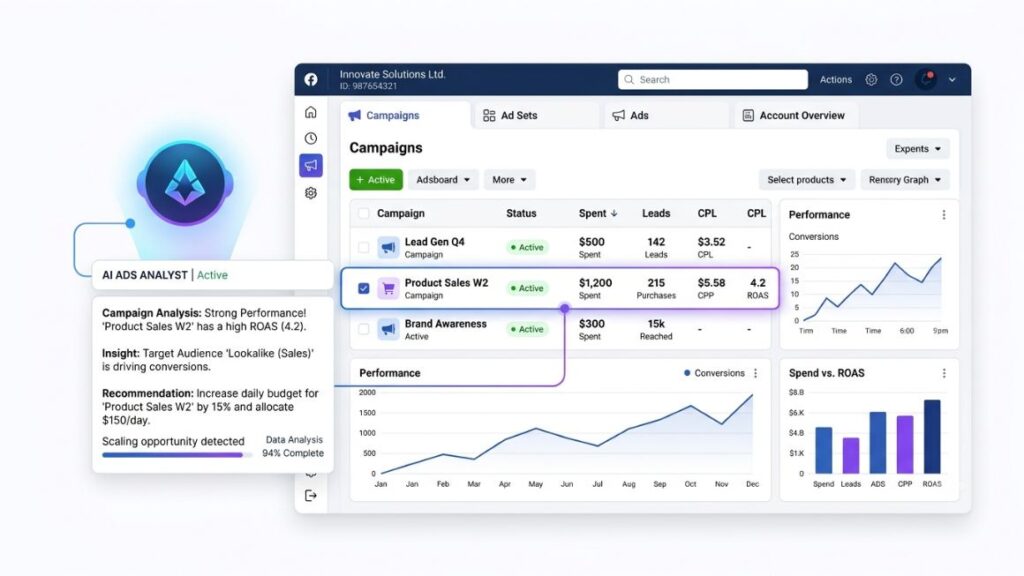Uncheck the Product Sales W2 checkbox

(x=364, y=288)
